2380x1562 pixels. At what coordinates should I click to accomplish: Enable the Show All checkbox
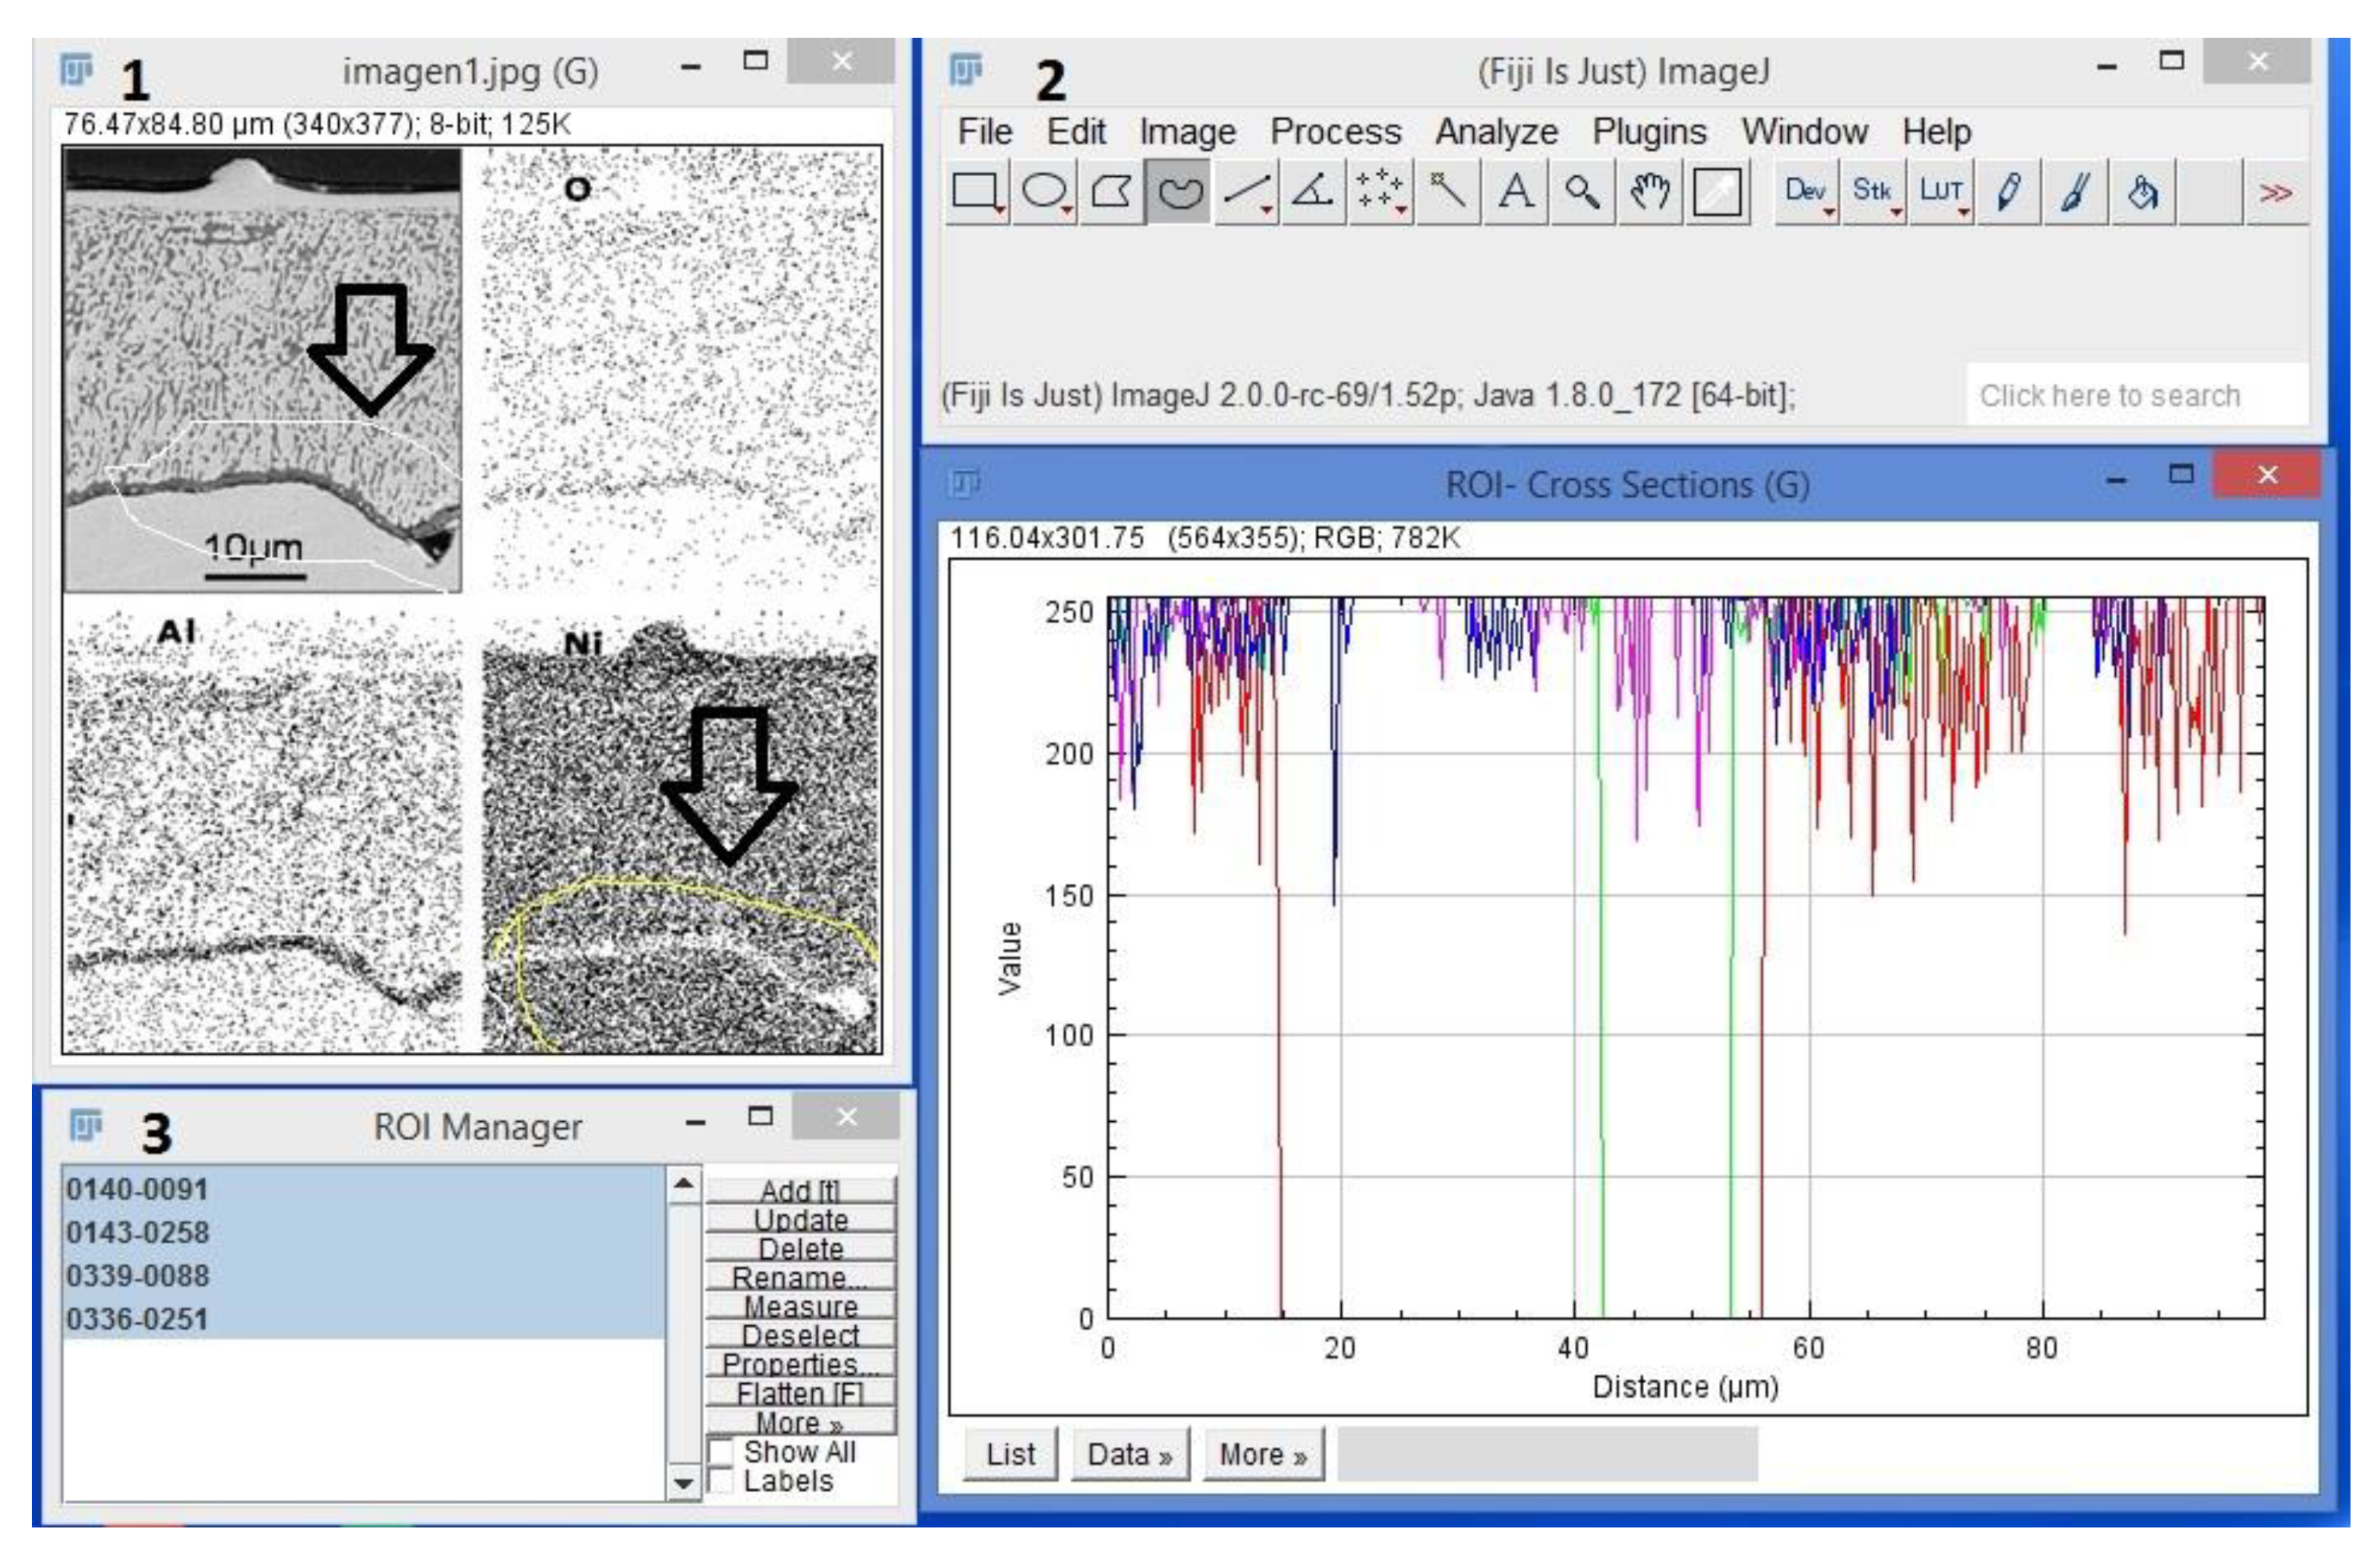720,1451
